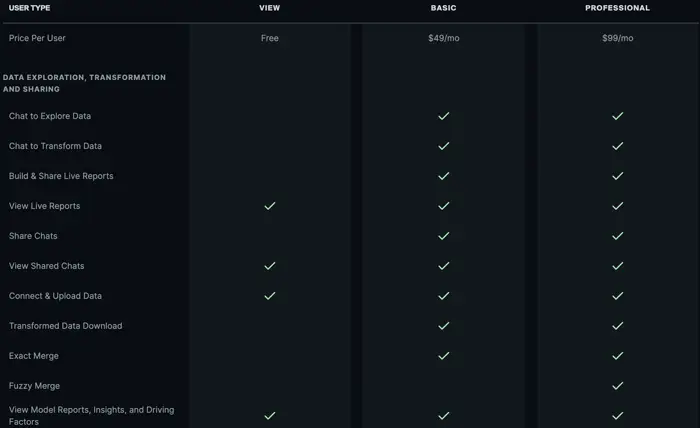Click Basic checkmark for Build & Share Live Reports
The width and height of the screenshot is (700, 428).
coord(443,176)
